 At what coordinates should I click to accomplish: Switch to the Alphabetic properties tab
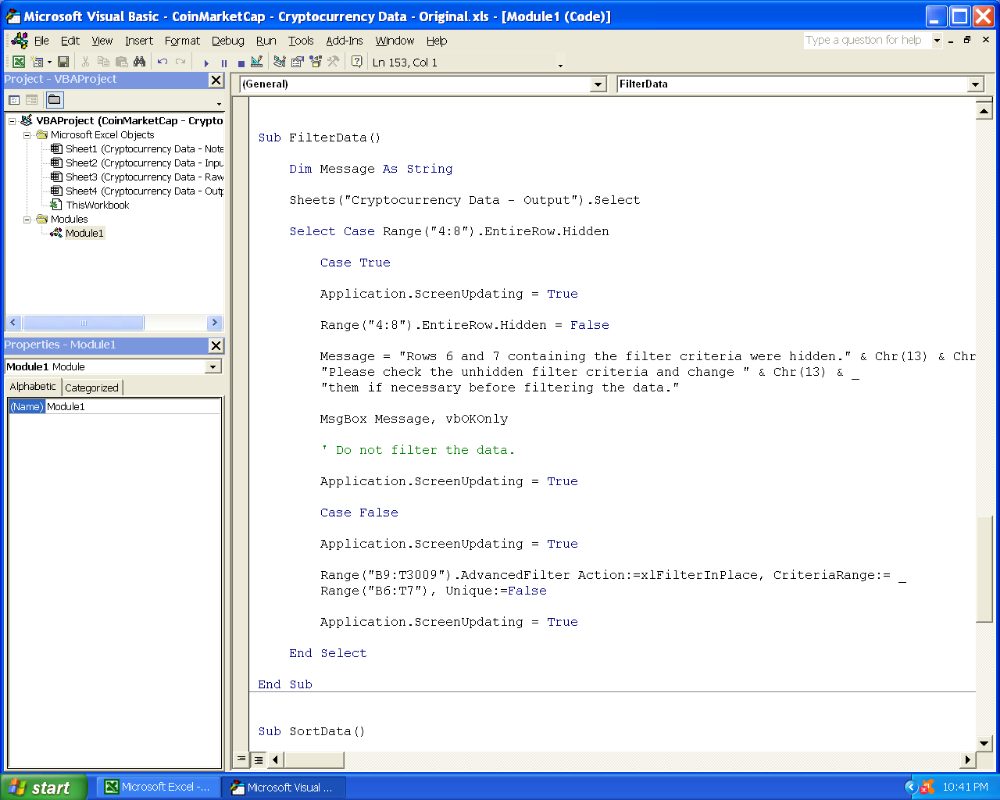[33, 387]
